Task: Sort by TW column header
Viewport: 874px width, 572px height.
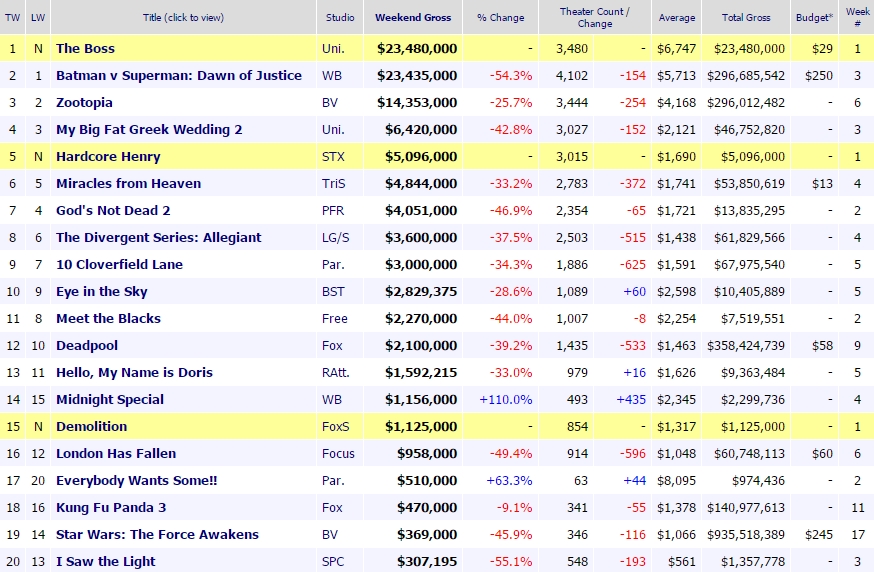Action: pos(12,17)
